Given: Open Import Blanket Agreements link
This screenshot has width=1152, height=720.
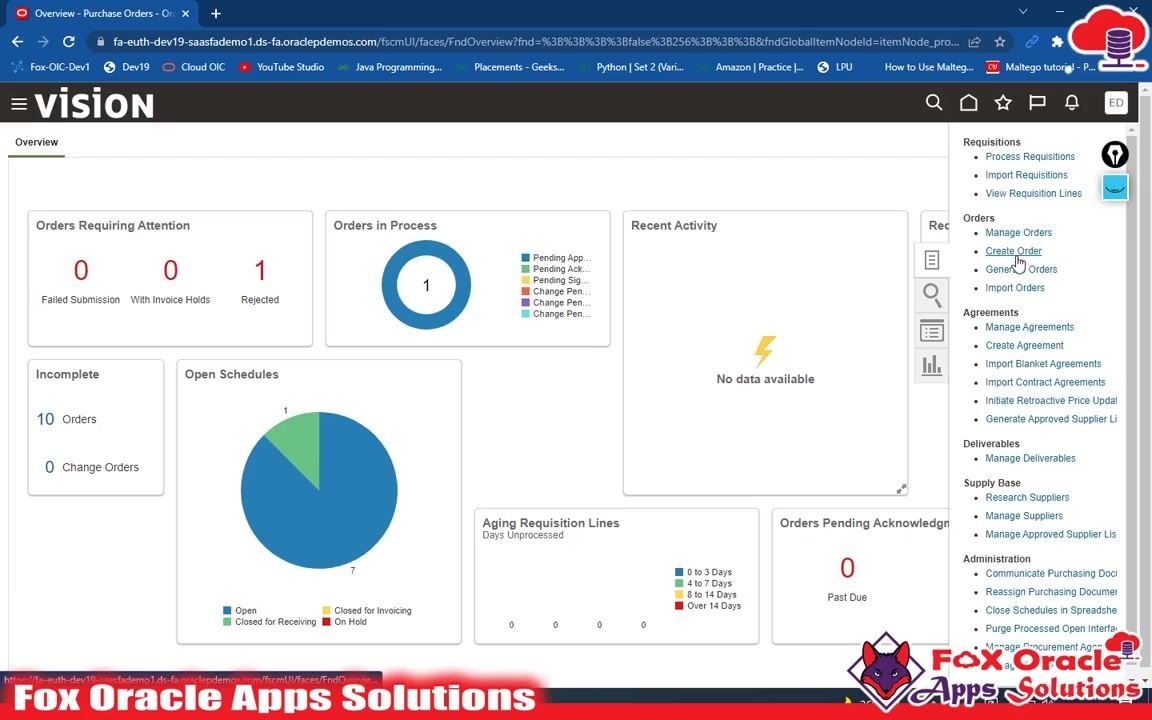Looking at the screenshot, I should (1043, 364).
